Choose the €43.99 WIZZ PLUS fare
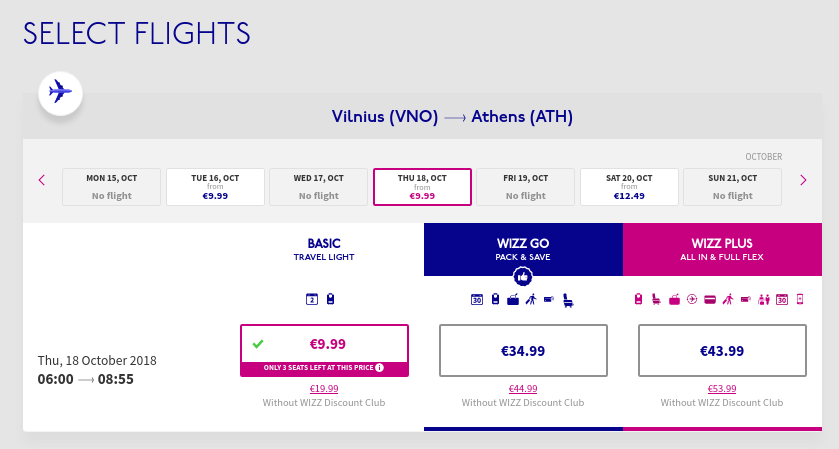This screenshot has width=839, height=449. 722,351
